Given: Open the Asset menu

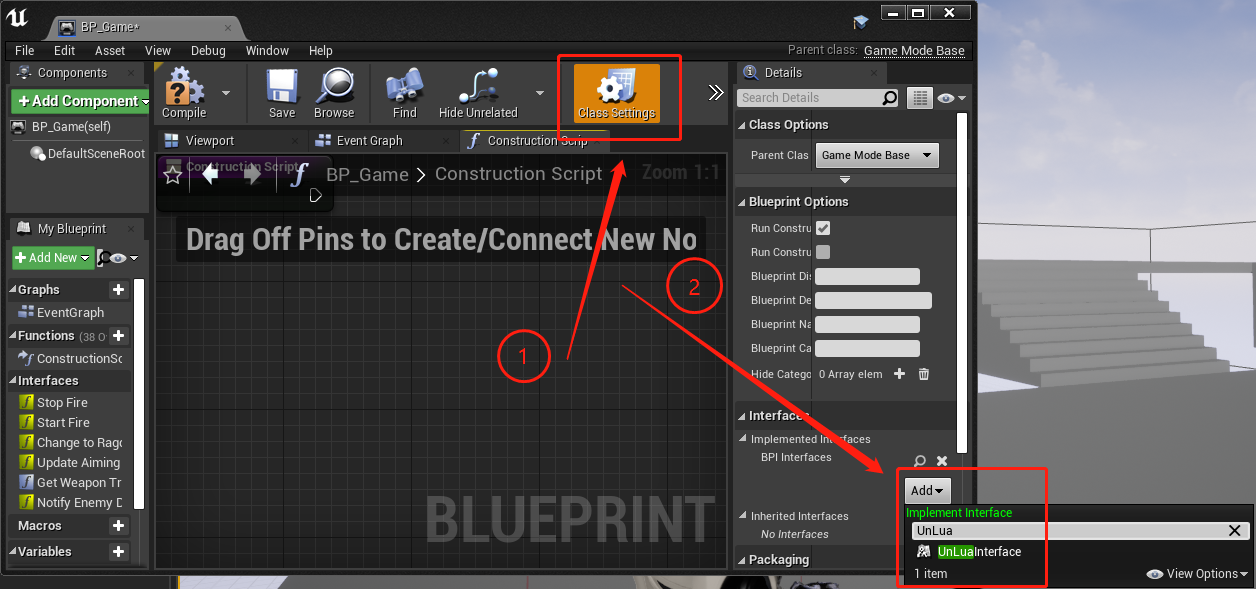Looking at the screenshot, I should click(x=110, y=50).
